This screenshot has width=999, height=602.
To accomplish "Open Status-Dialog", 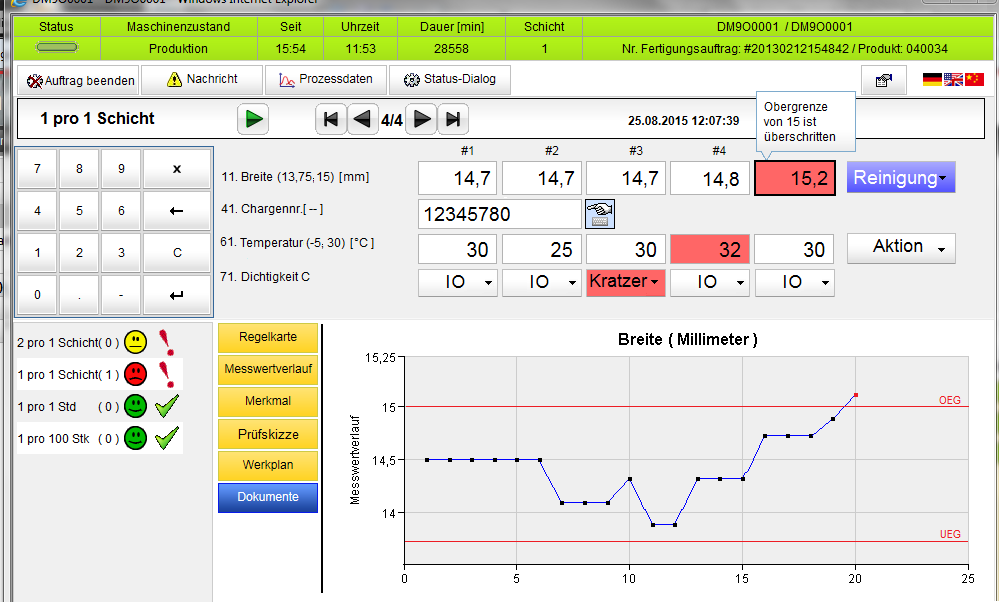I will (x=450, y=80).
